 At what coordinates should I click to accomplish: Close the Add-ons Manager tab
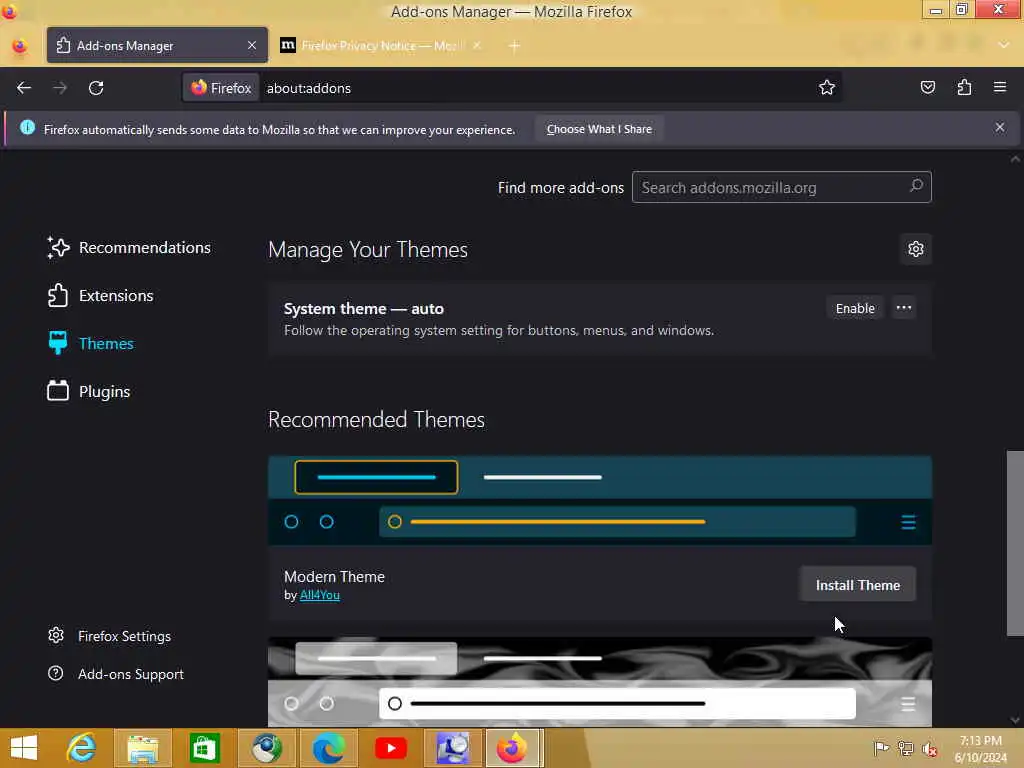point(252,45)
